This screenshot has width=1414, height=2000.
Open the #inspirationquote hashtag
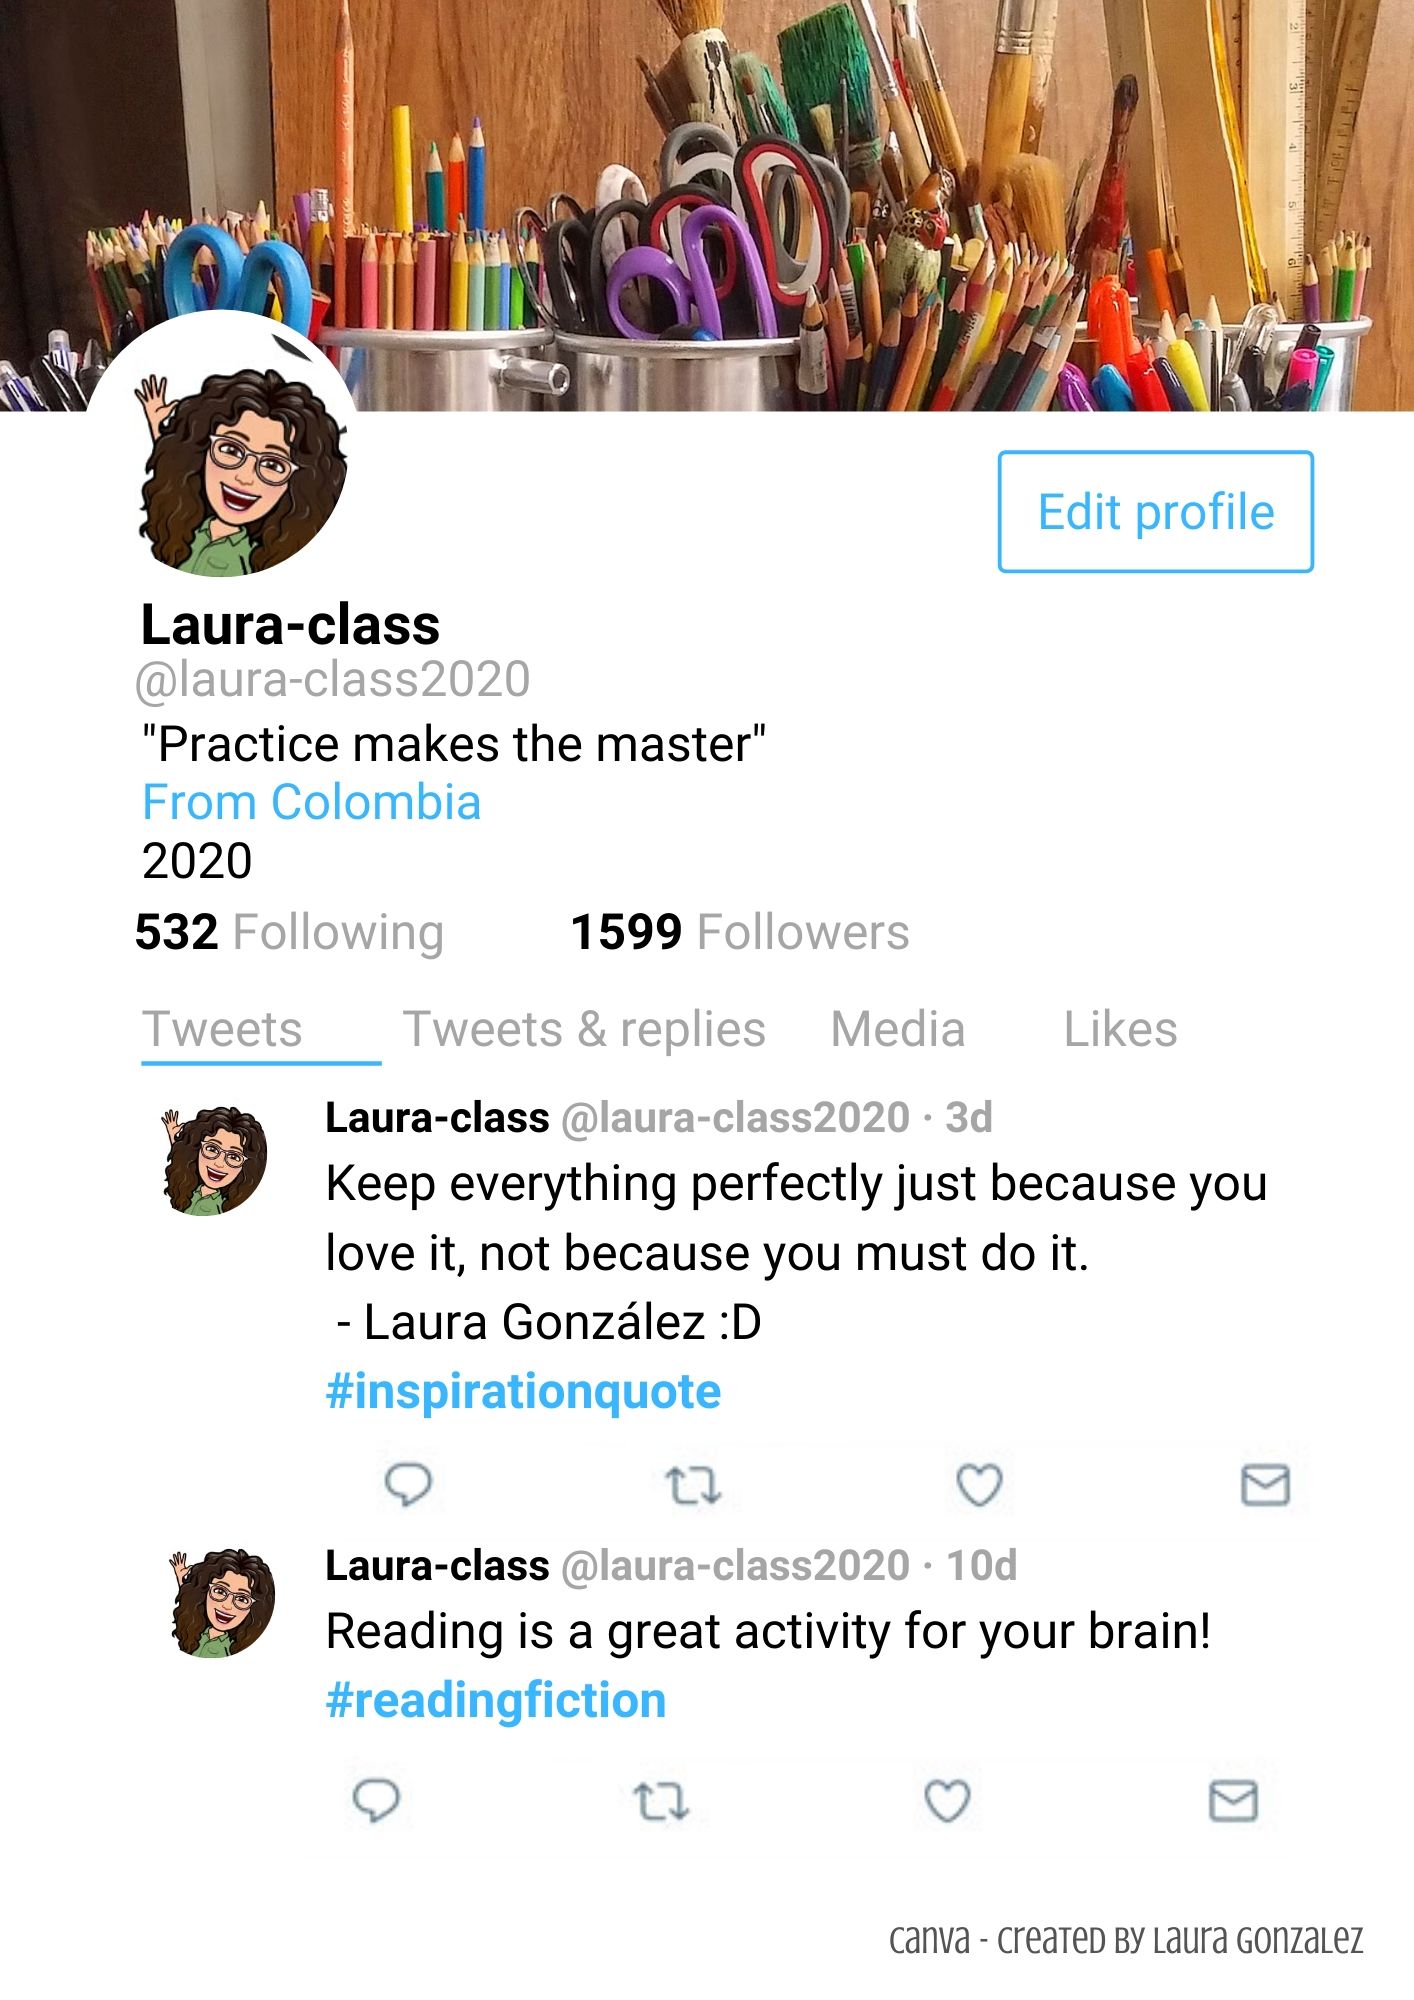(523, 1391)
